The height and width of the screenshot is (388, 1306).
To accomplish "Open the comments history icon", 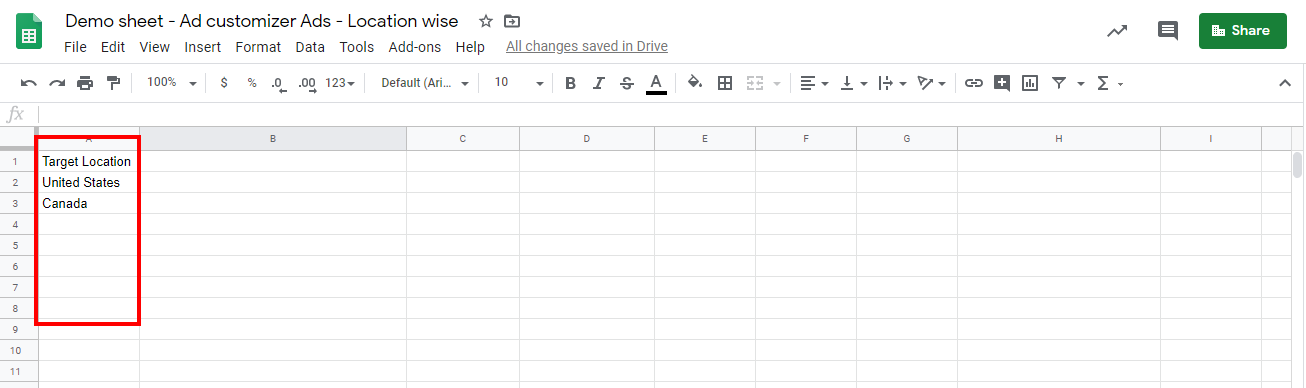I will click(1167, 30).
